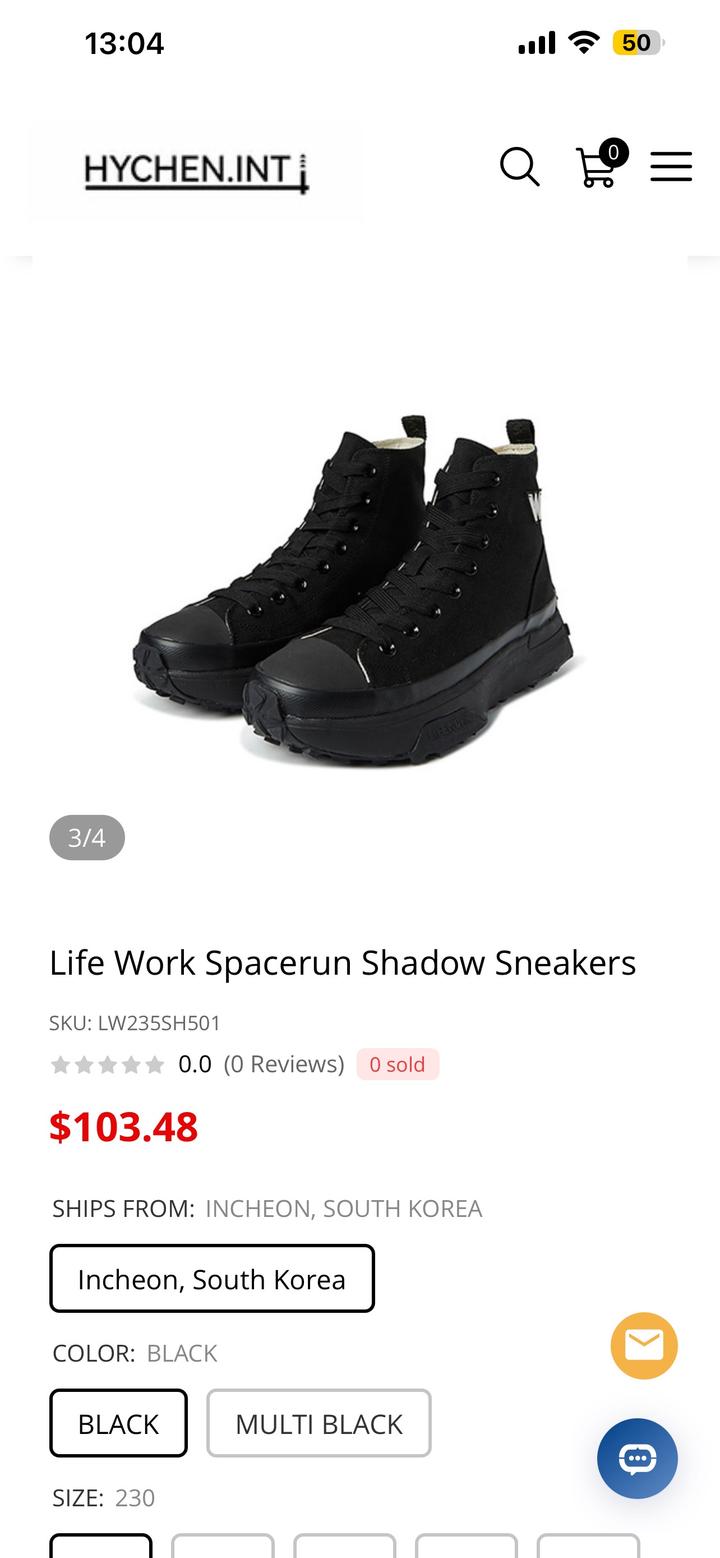Tap the black sneakers product image
Screen dimensions: 720x1558
tap(359, 590)
